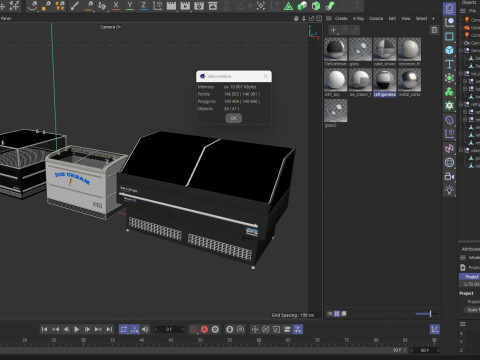Select the refrigerated material thumbnail
The image size is (480, 360).
[385, 80]
